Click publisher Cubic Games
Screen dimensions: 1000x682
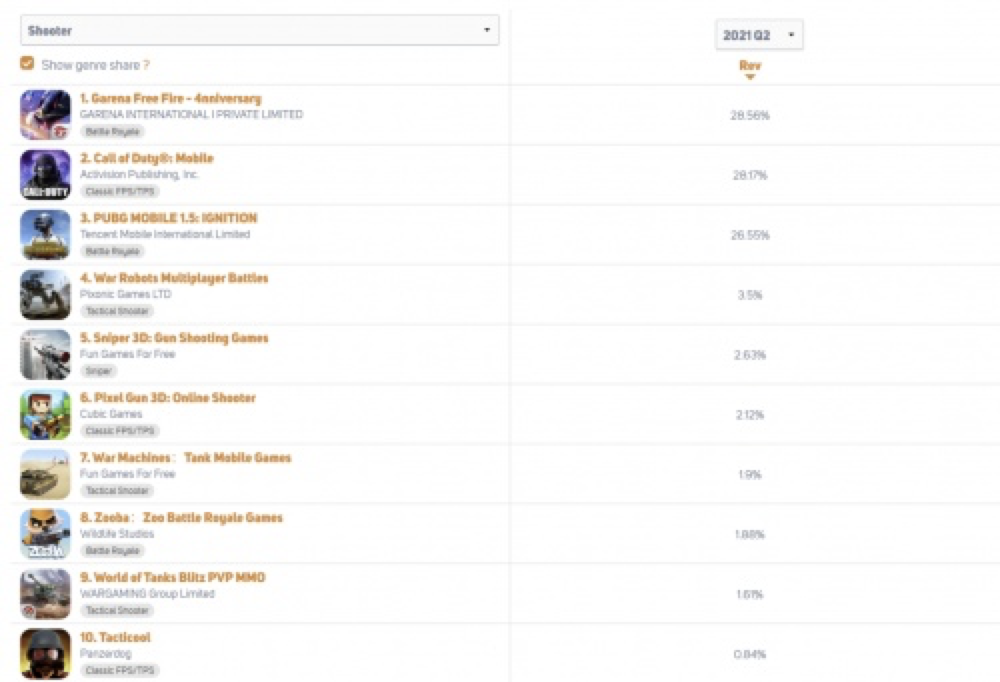coord(111,414)
